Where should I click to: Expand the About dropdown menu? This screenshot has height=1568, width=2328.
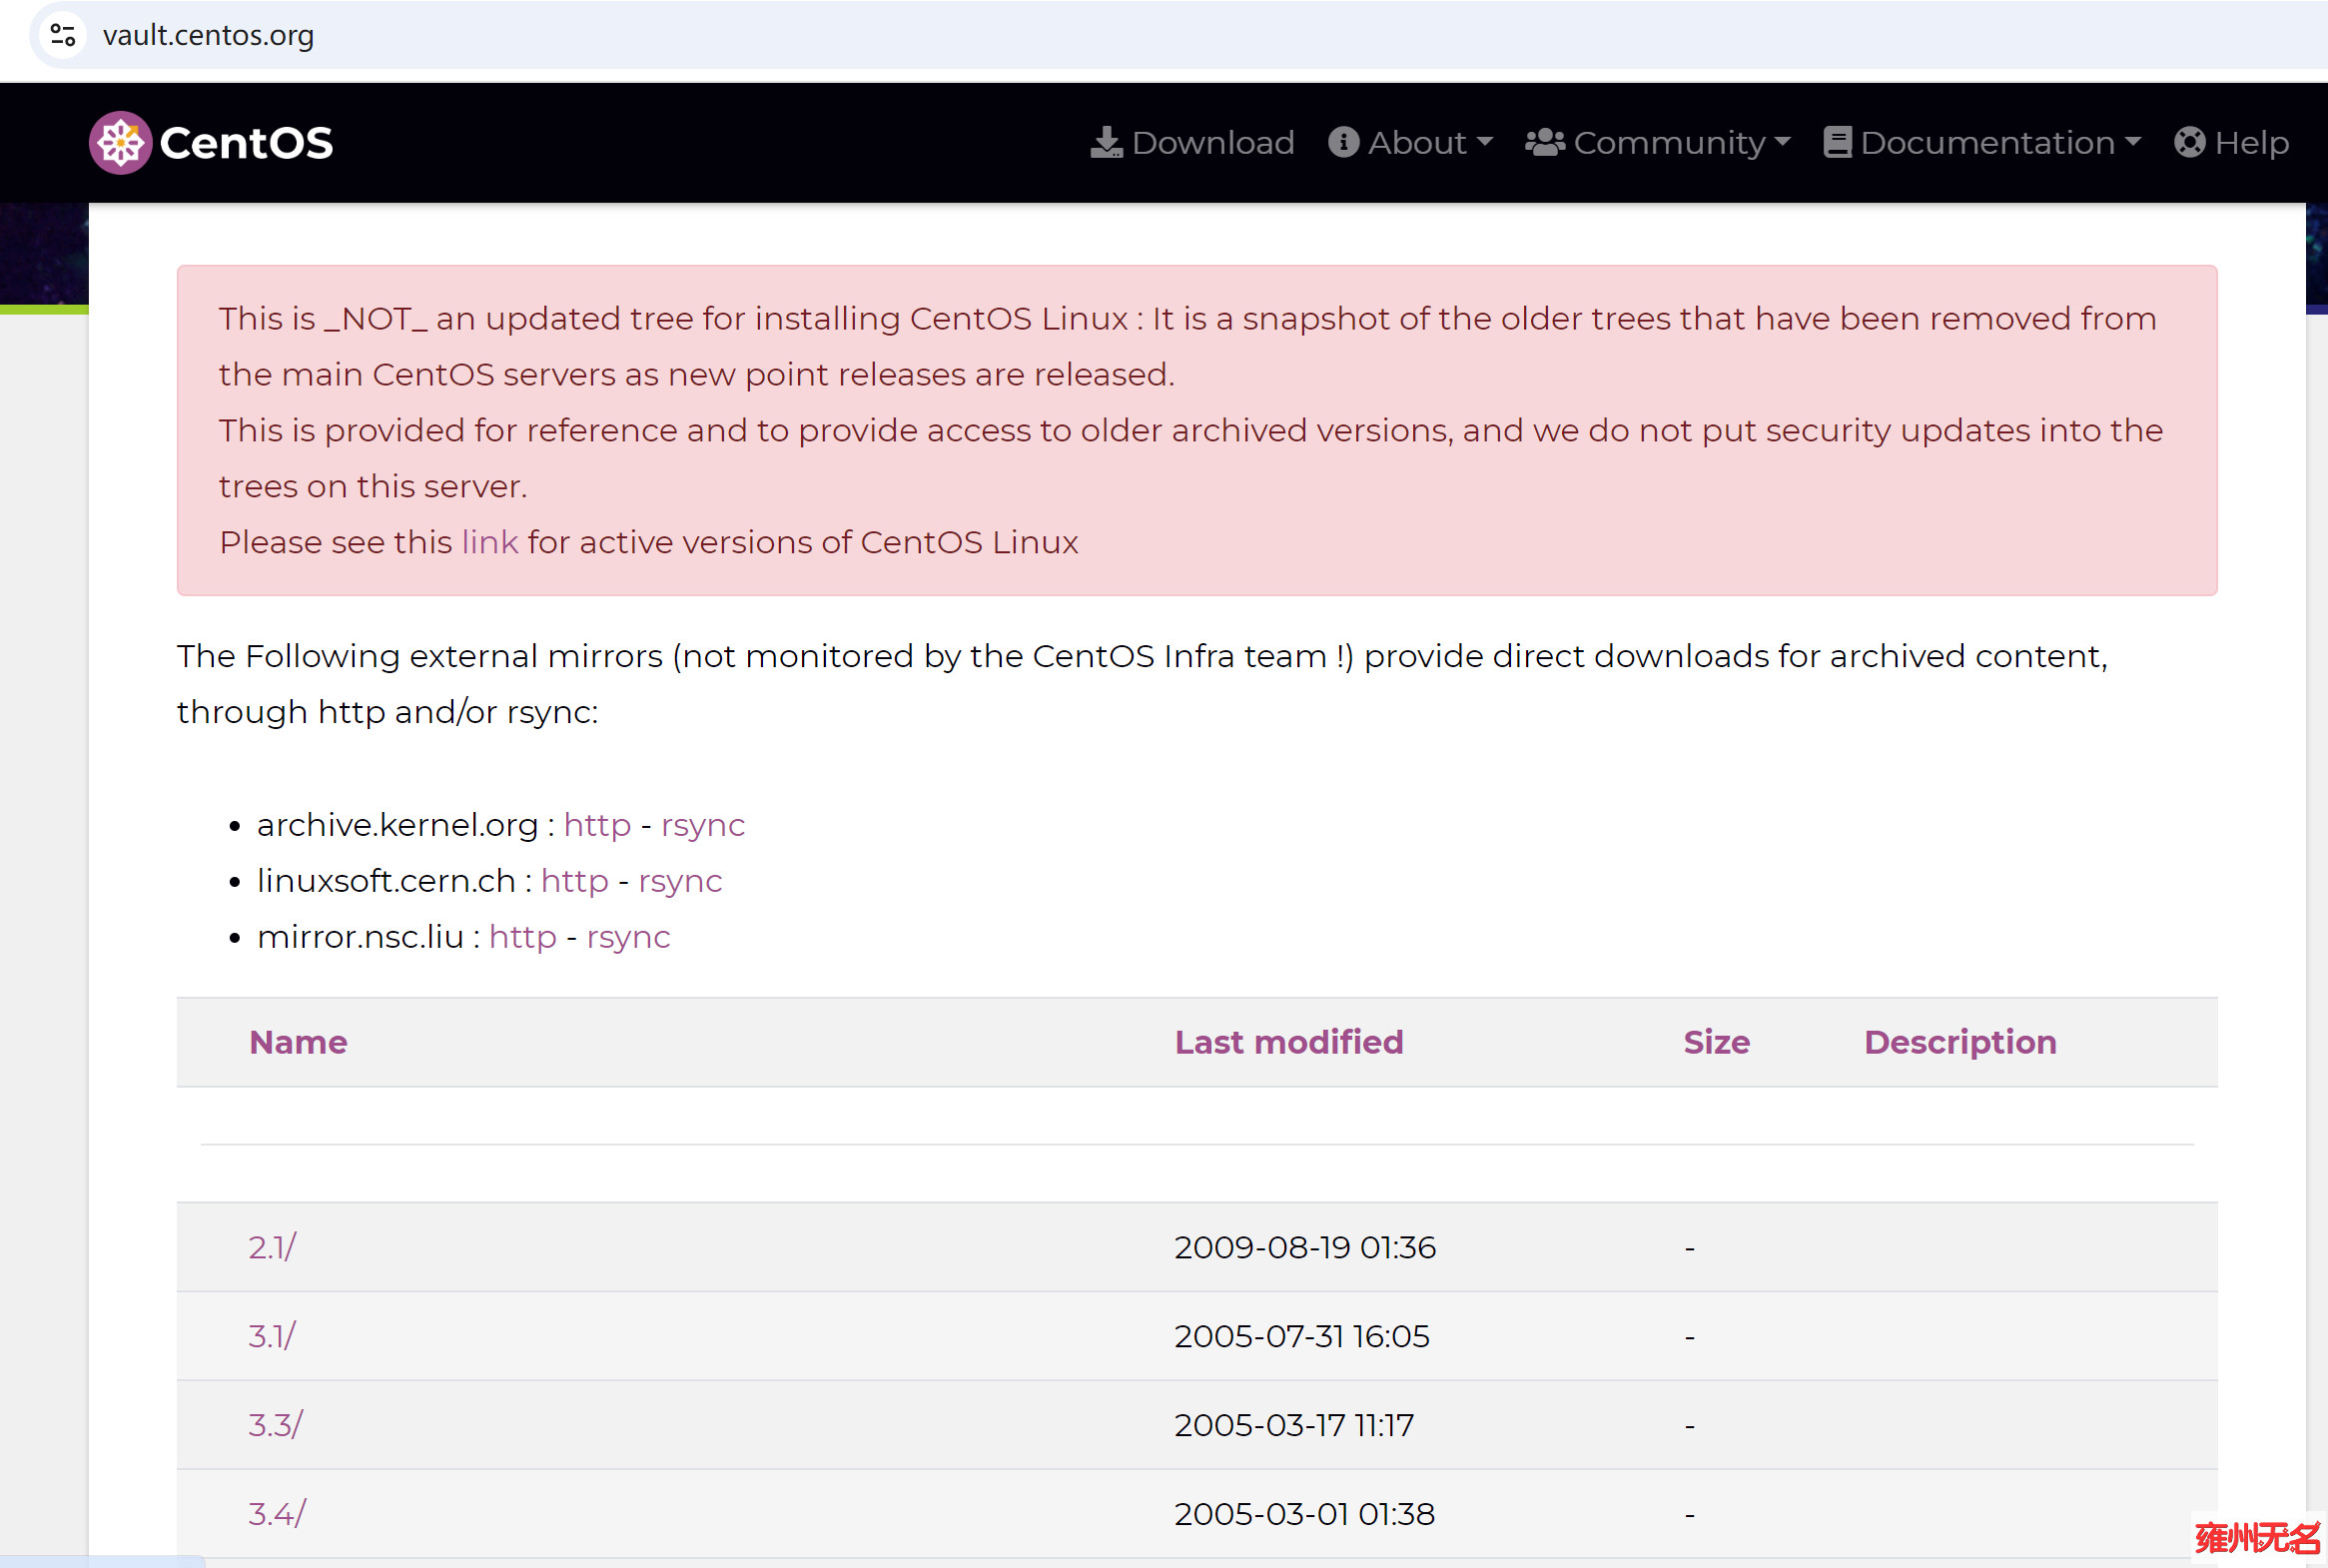(1410, 143)
